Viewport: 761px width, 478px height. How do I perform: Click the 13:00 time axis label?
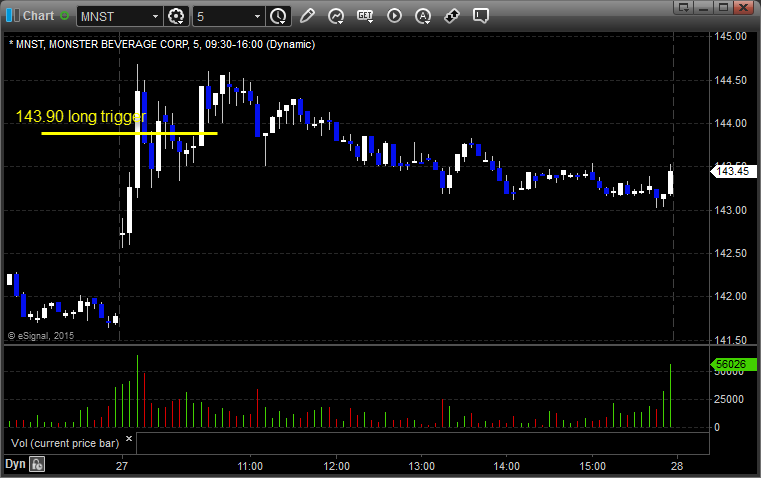tap(421, 466)
